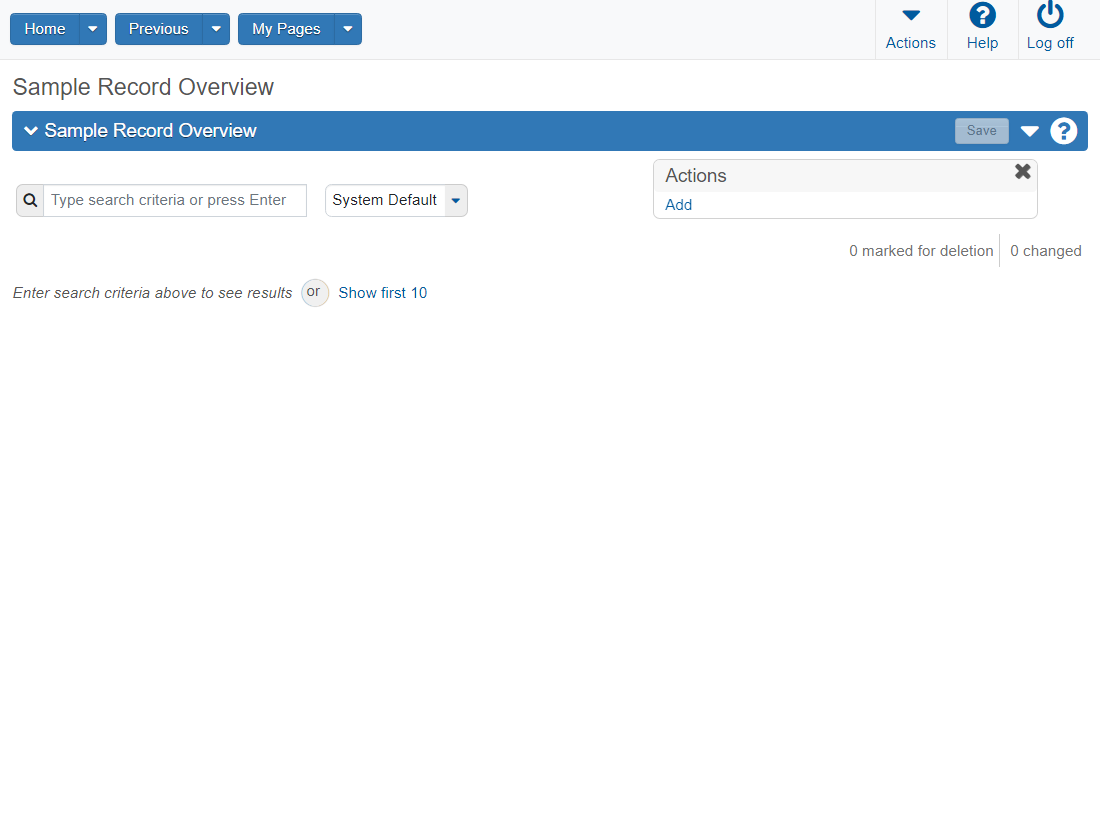Image resolution: width=1100 pixels, height=826 pixels.
Task: Open the section header dropdown triangle
Action: 1029,131
